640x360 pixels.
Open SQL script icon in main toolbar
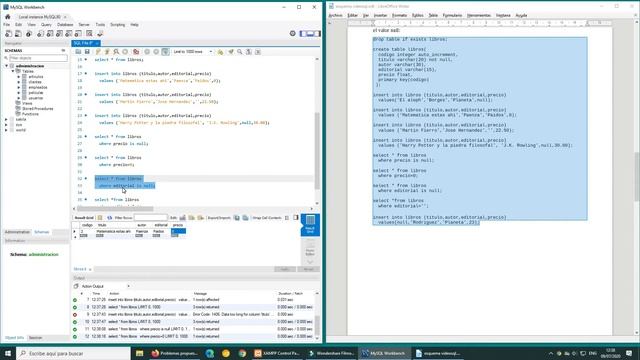(18, 33)
